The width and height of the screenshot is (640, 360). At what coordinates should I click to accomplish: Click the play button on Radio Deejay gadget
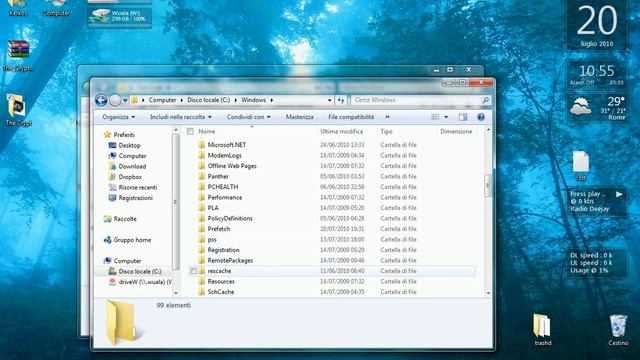[619, 194]
